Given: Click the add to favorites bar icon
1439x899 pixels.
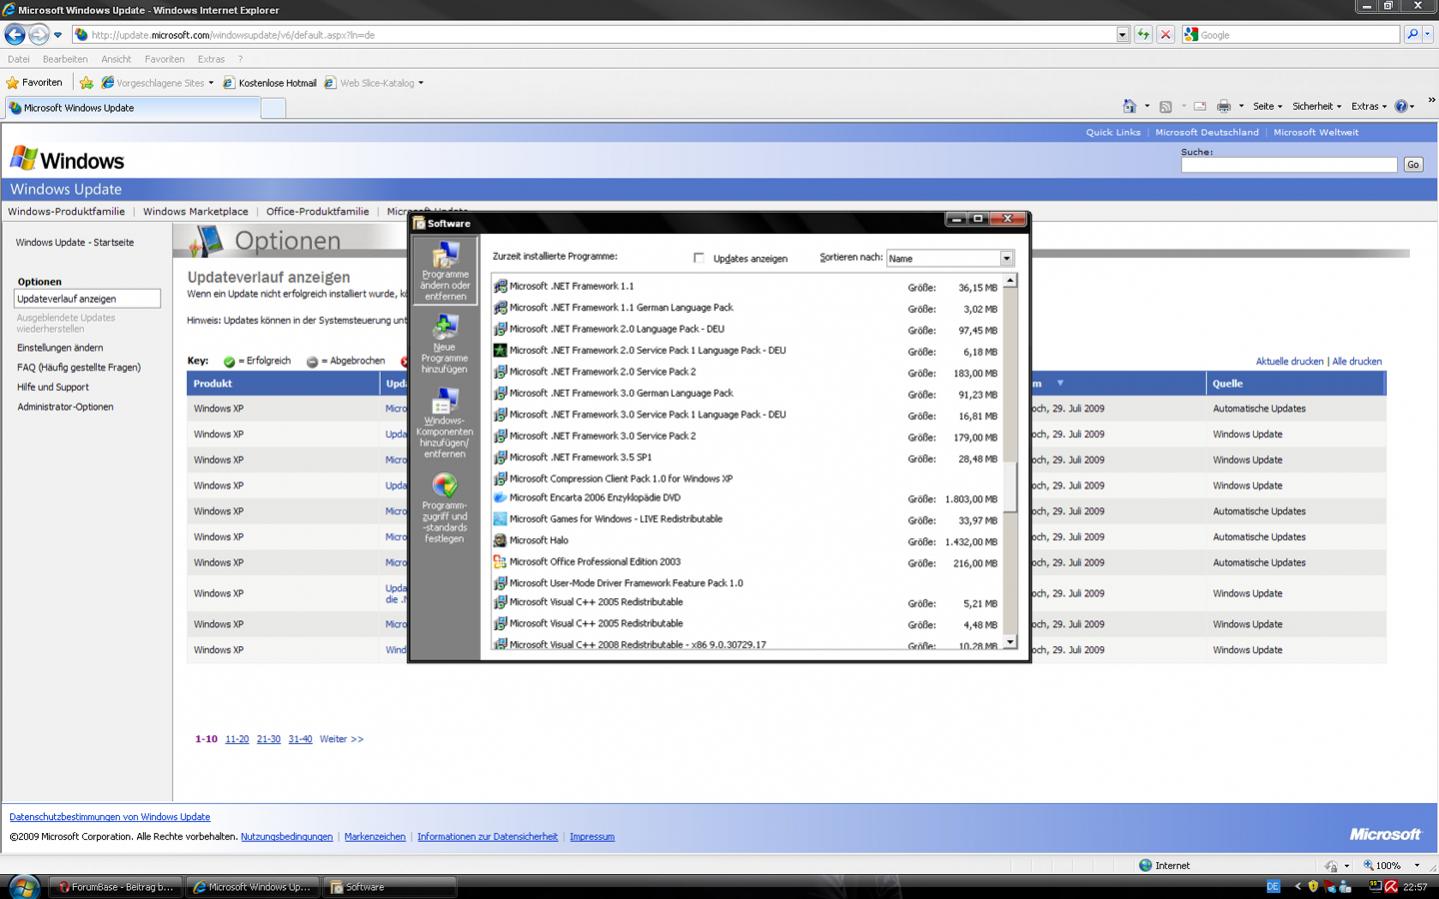Looking at the screenshot, I should [86, 83].
